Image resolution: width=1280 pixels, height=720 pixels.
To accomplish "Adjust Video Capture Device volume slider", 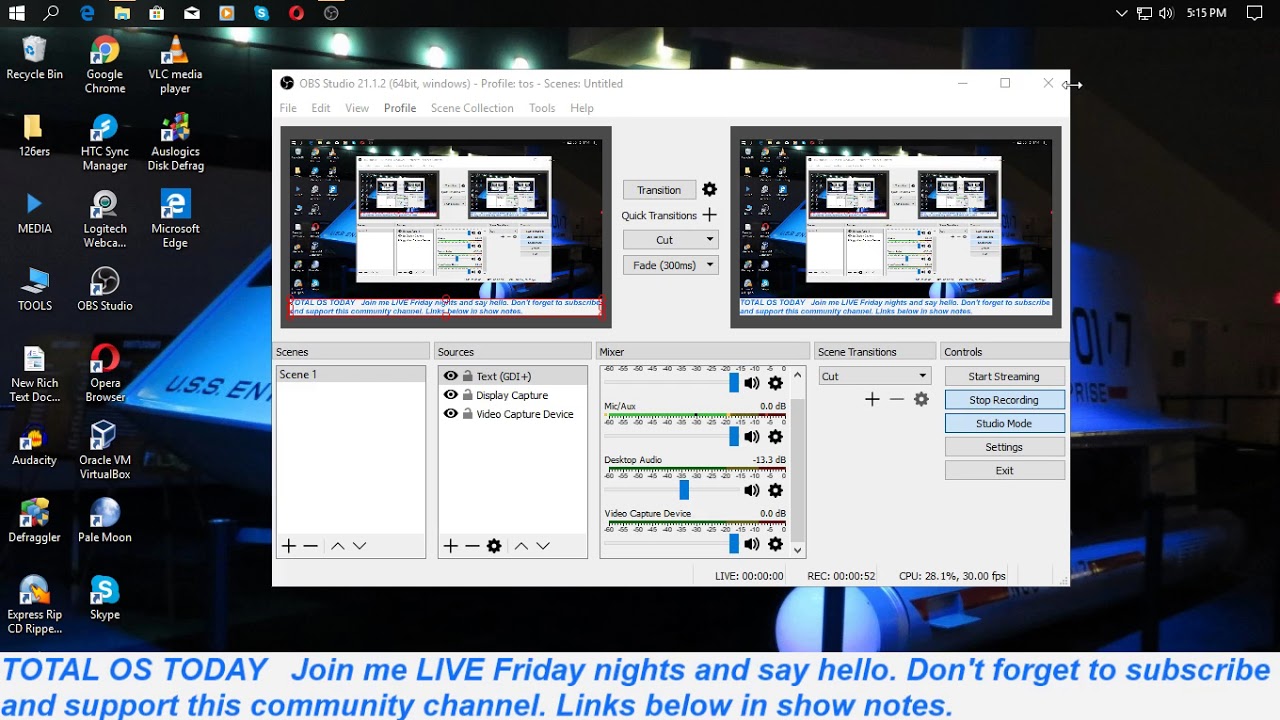I will (x=734, y=544).
